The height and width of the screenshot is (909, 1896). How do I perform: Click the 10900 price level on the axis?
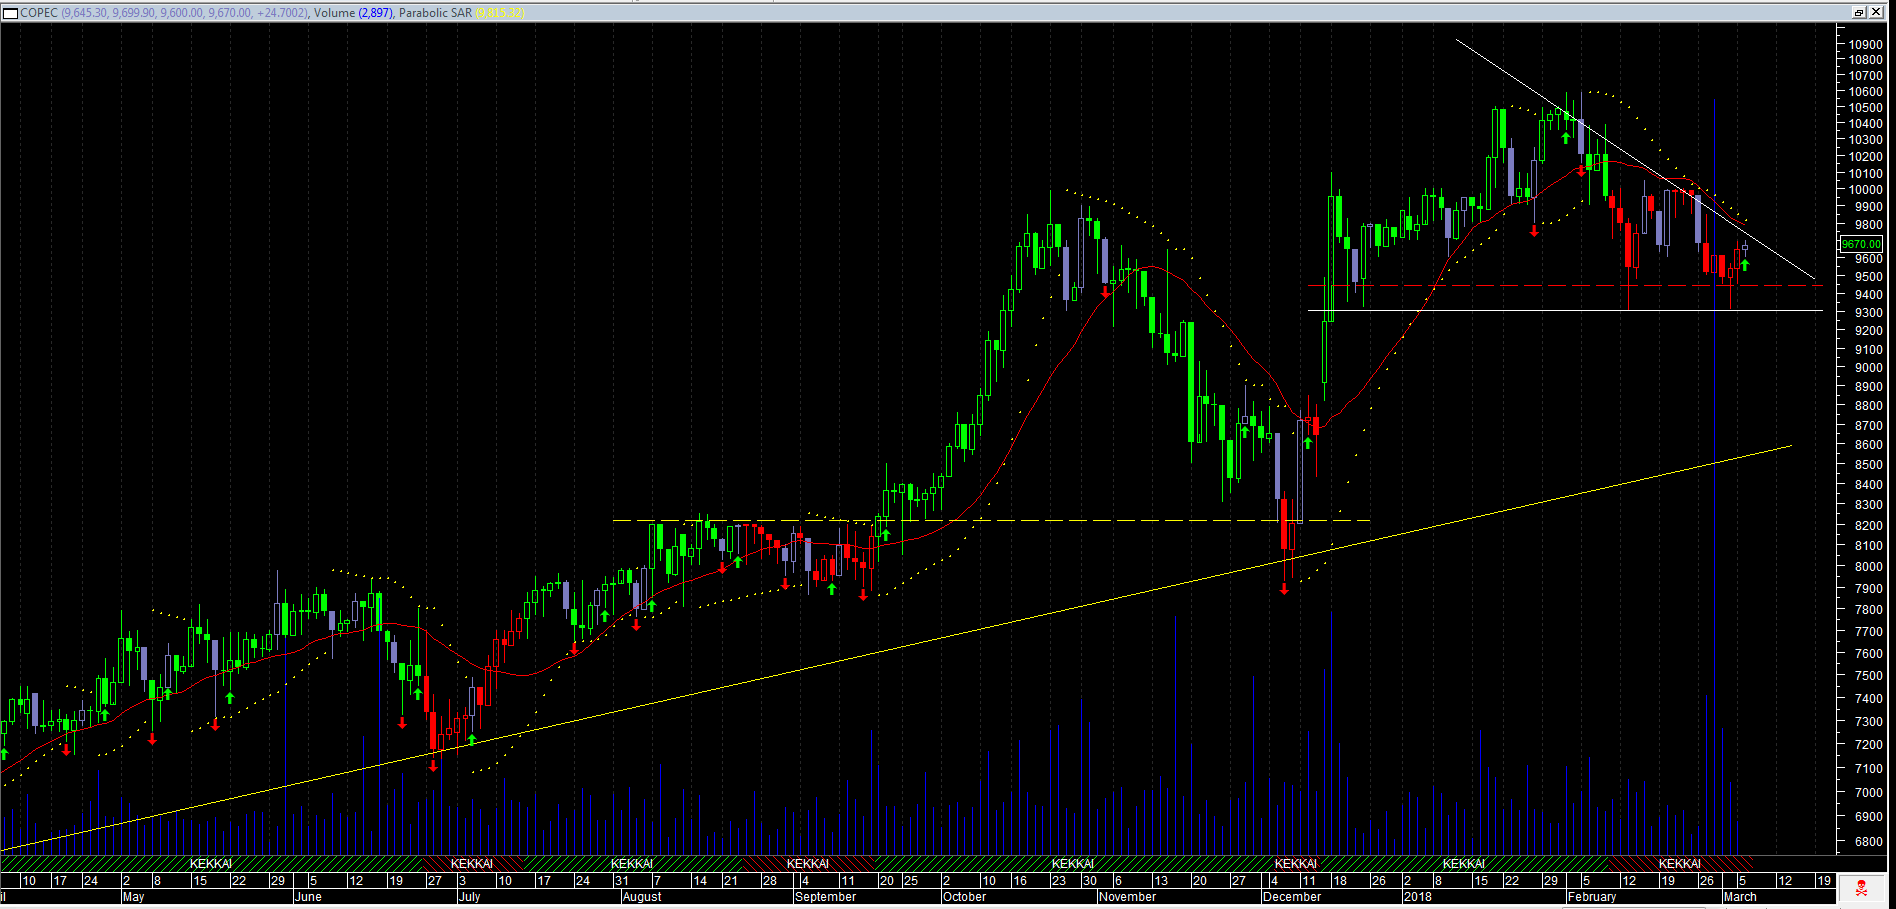click(1865, 44)
